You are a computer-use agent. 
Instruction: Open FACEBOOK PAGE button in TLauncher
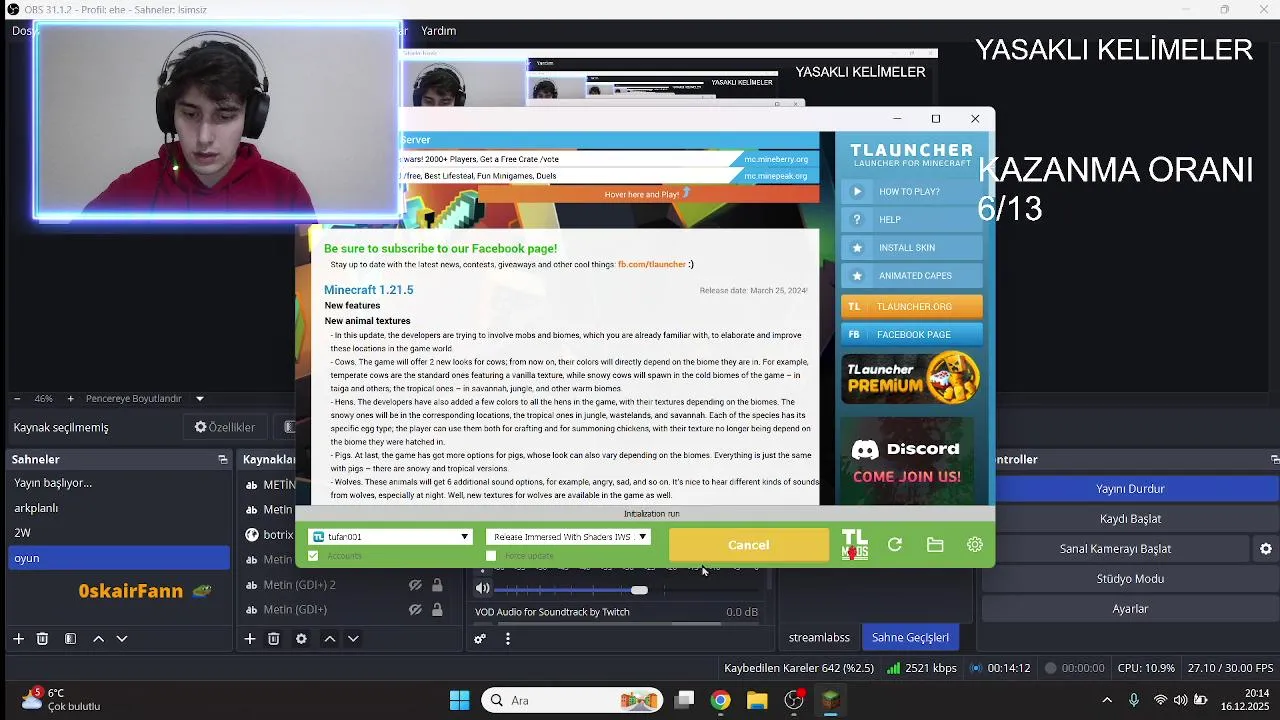point(911,334)
